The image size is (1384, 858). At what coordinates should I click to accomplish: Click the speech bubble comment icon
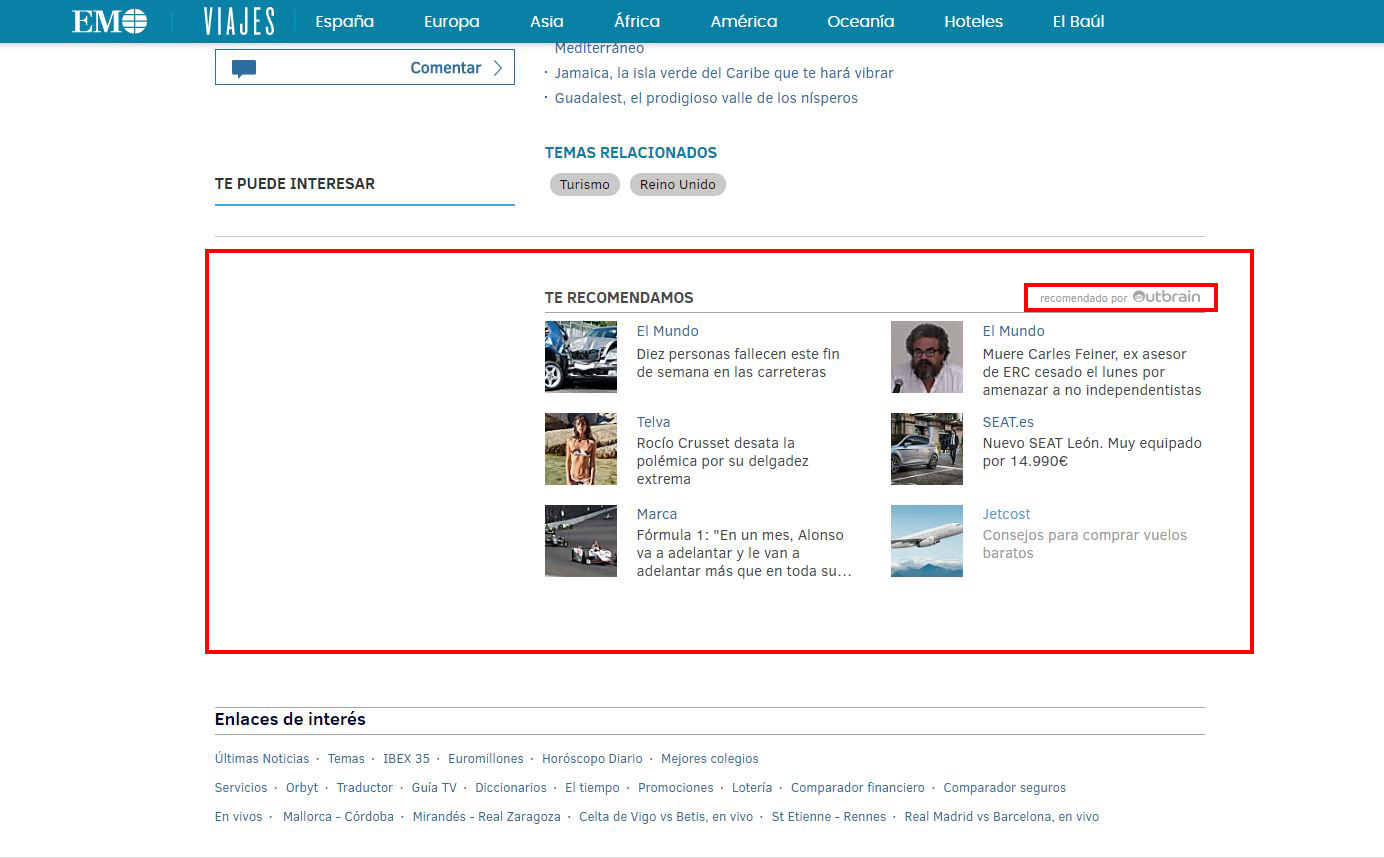[244, 69]
